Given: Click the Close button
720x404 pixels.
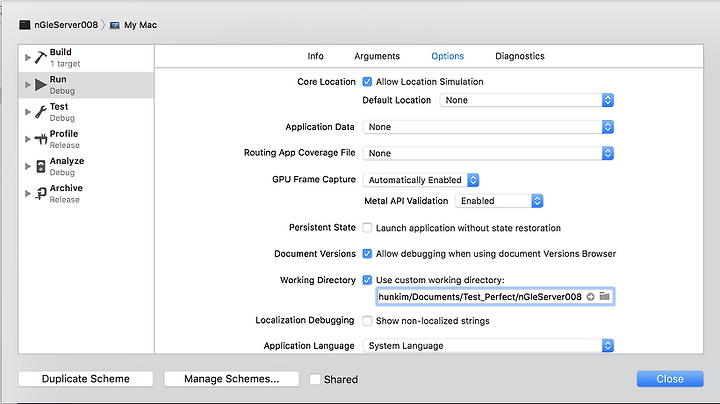Looking at the screenshot, I should 670,379.
